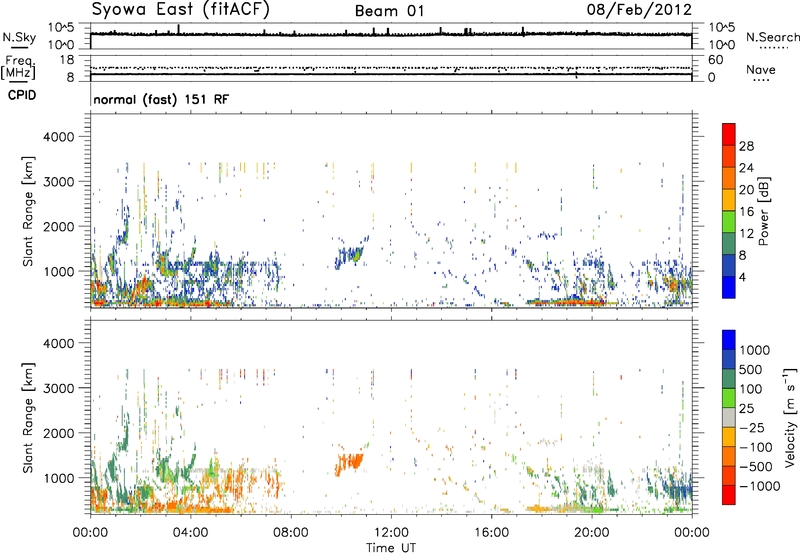
Task: Click the "1000" tick of the velocity panel axis
Action: click(59, 478)
